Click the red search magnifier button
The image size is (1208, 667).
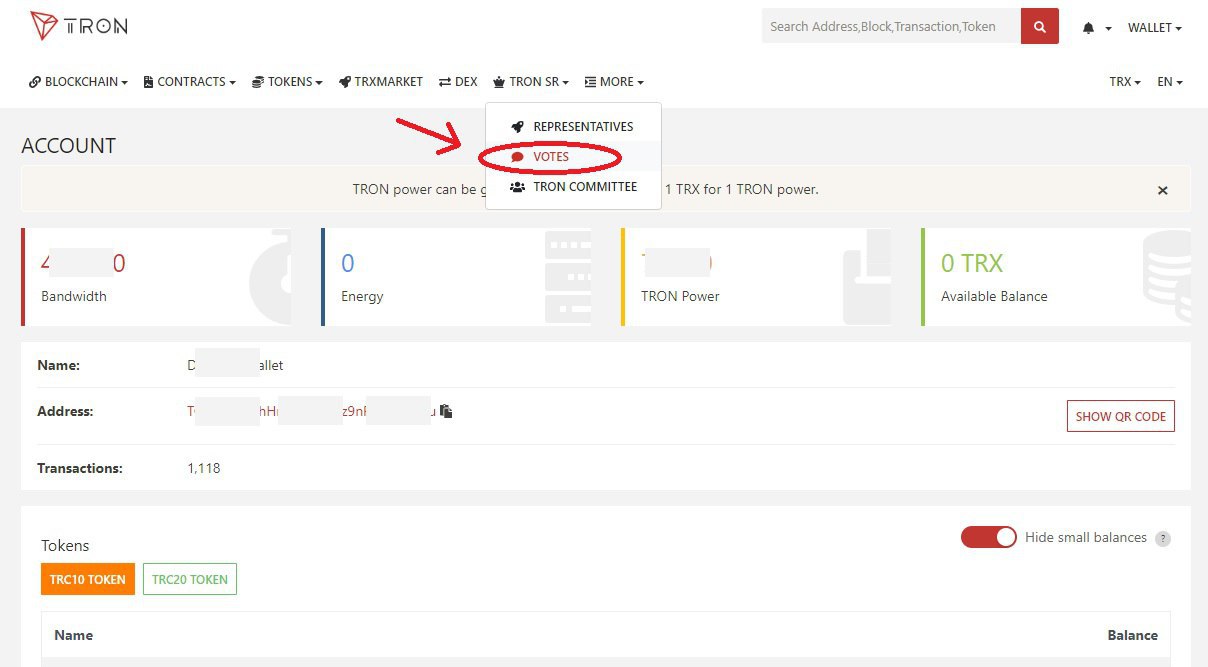[x=1040, y=27]
